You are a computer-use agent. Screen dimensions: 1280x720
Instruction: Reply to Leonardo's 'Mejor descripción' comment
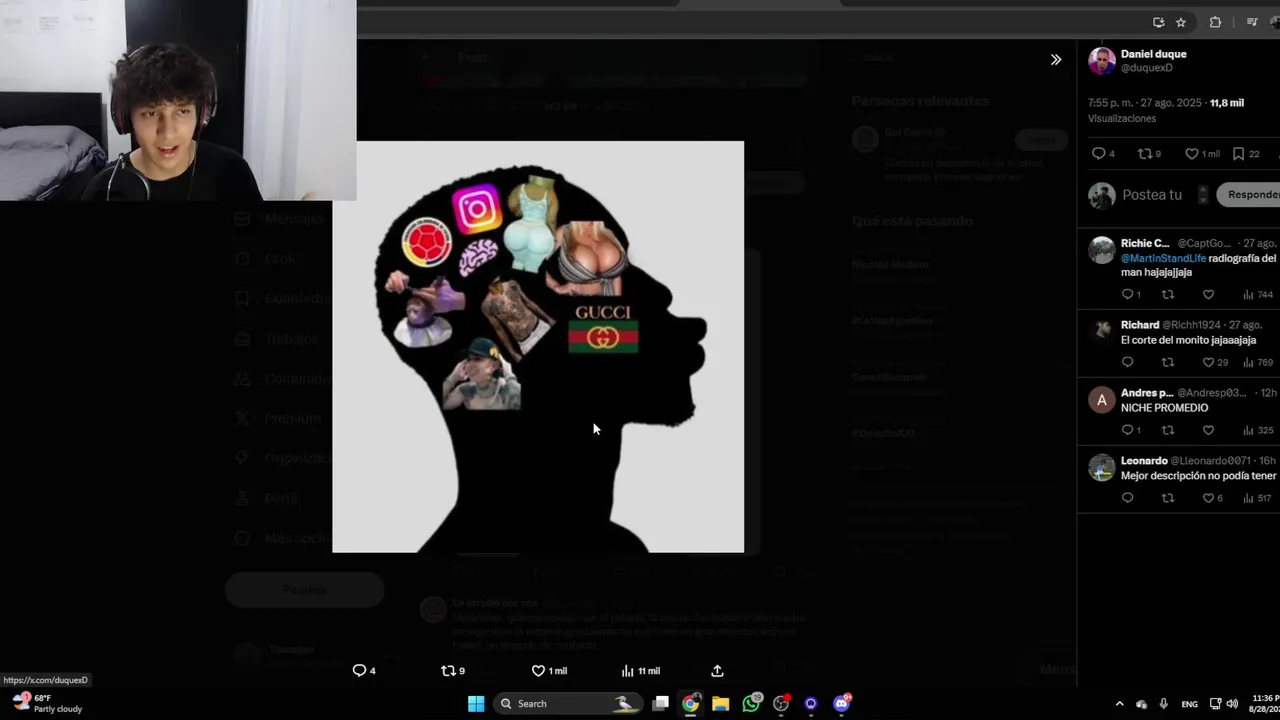pyautogui.click(x=1127, y=498)
